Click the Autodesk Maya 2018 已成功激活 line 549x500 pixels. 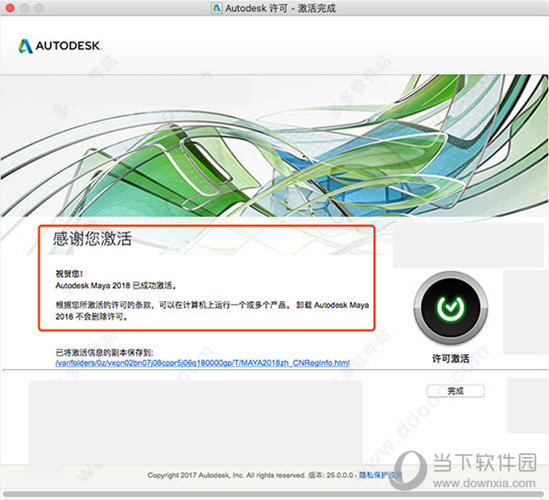(116, 286)
